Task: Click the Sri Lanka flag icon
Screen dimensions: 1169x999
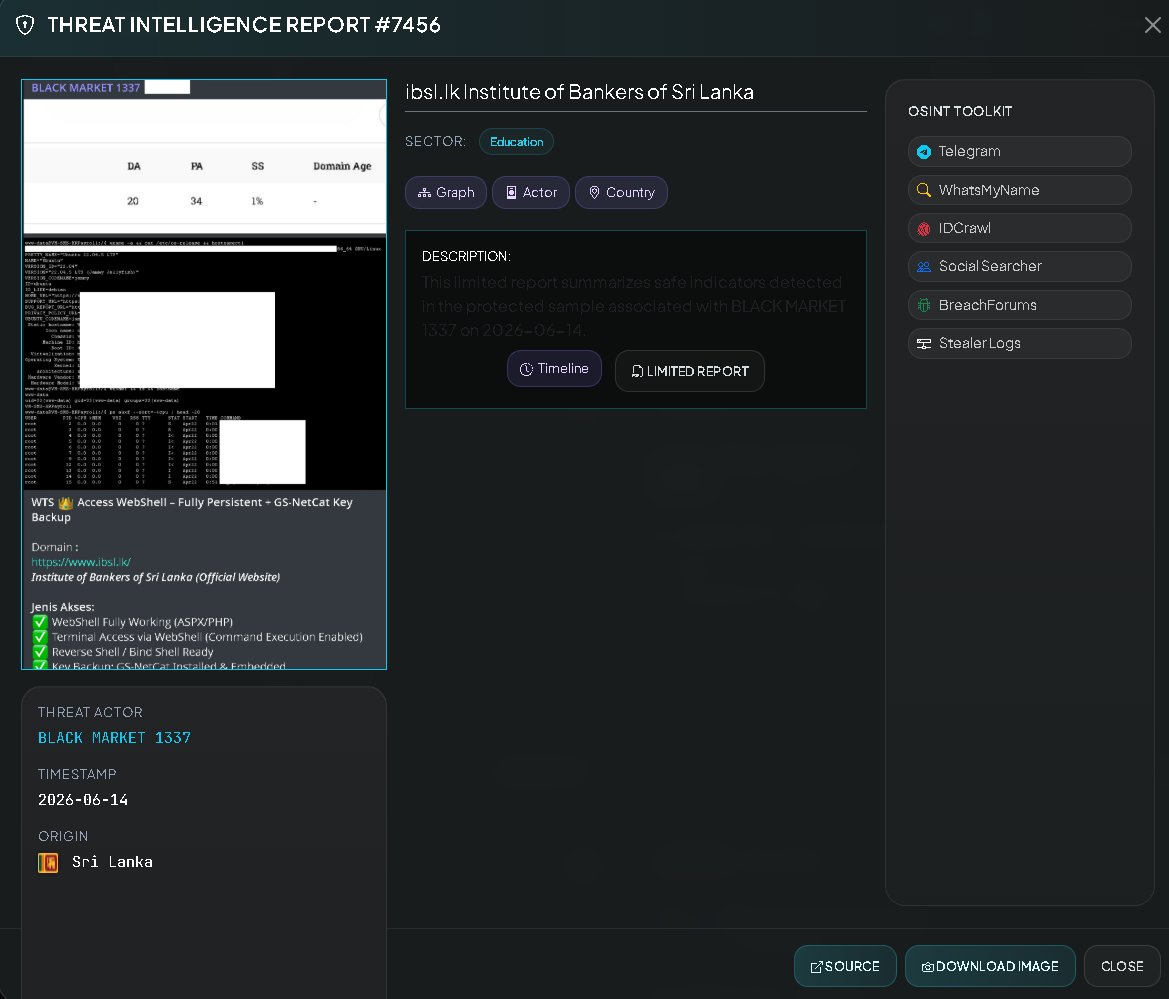Action: [48, 863]
